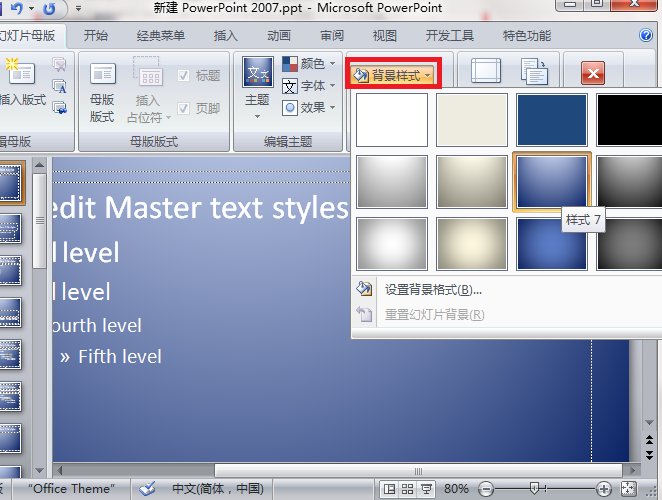This screenshot has height=500, width=662.
Task: Choose the cream background style swatch
Action: (472, 120)
